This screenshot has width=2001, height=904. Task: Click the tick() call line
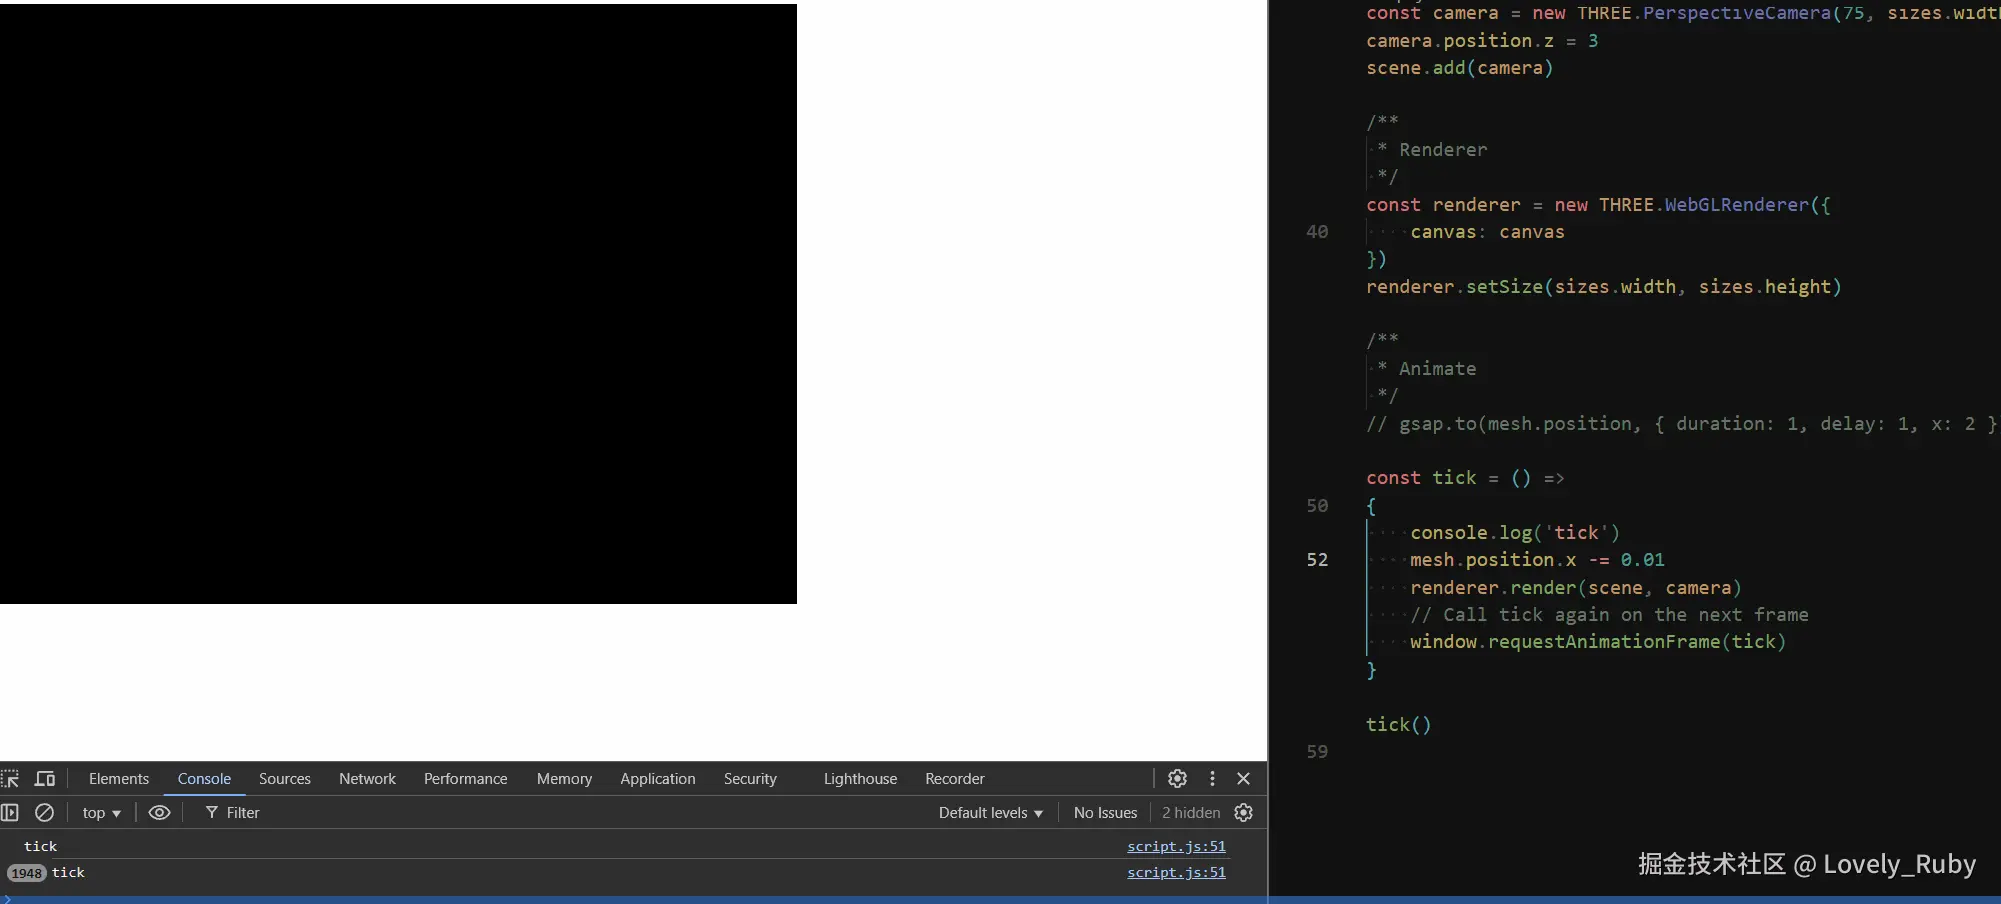1398,725
